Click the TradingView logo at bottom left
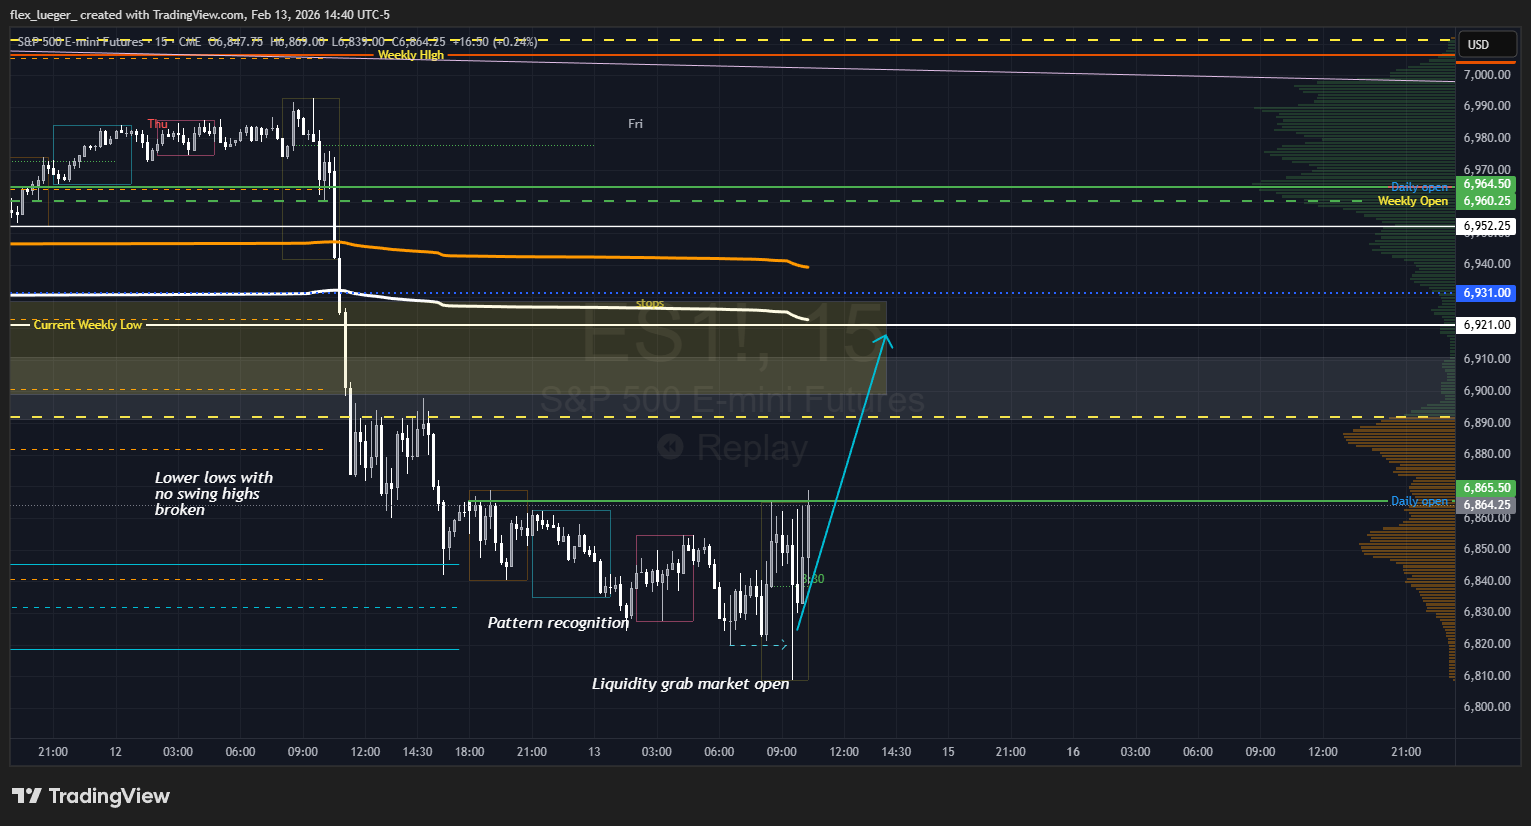This screenshot has height=826, width=1531. pyautogui.click(x=91, y=796)
